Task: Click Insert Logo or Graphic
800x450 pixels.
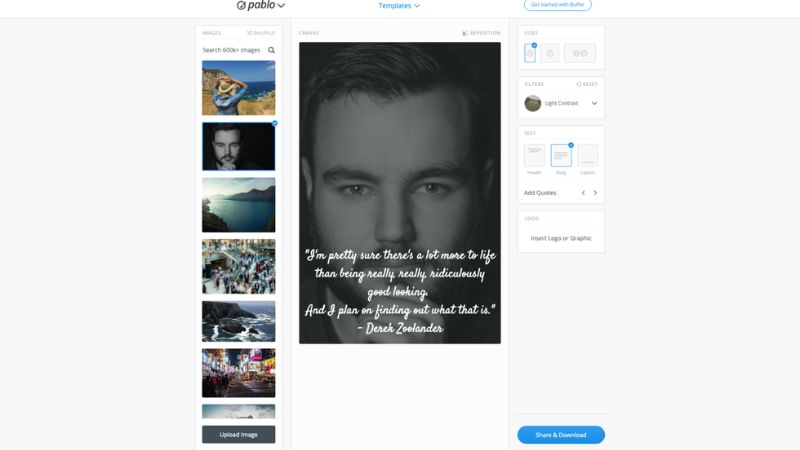Action: 561,238
